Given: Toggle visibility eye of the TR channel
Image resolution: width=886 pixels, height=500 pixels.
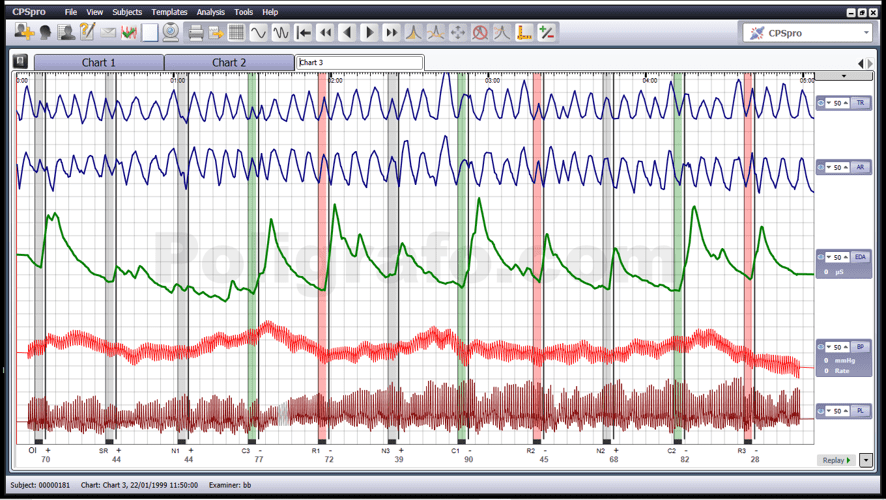Looking at the screenshot, I should 821,103.
